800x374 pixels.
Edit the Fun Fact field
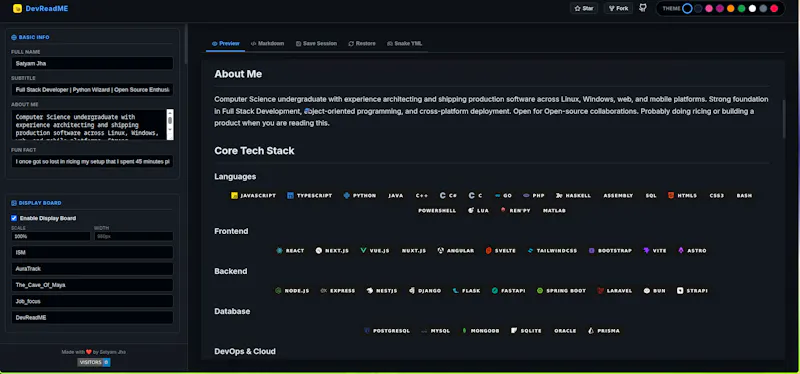[x=92, y=162]
